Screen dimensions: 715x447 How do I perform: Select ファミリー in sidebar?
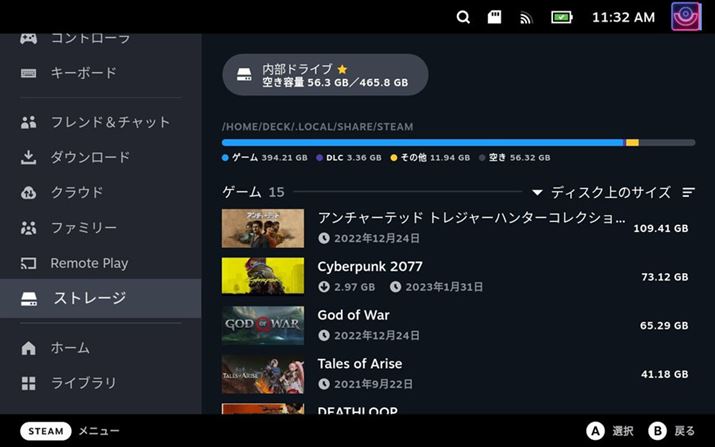[x=100, y=228]
